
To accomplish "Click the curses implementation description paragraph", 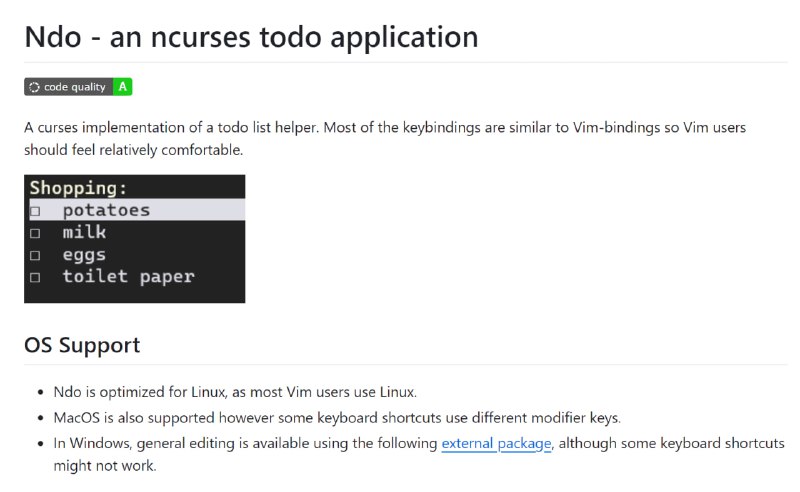I will tap(385, 138).
